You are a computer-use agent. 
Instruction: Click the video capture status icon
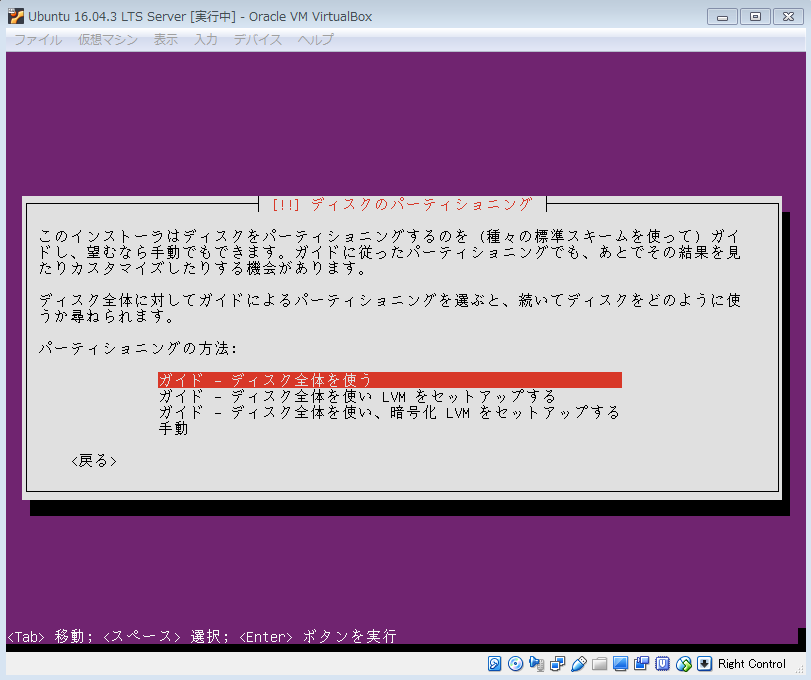642,664
